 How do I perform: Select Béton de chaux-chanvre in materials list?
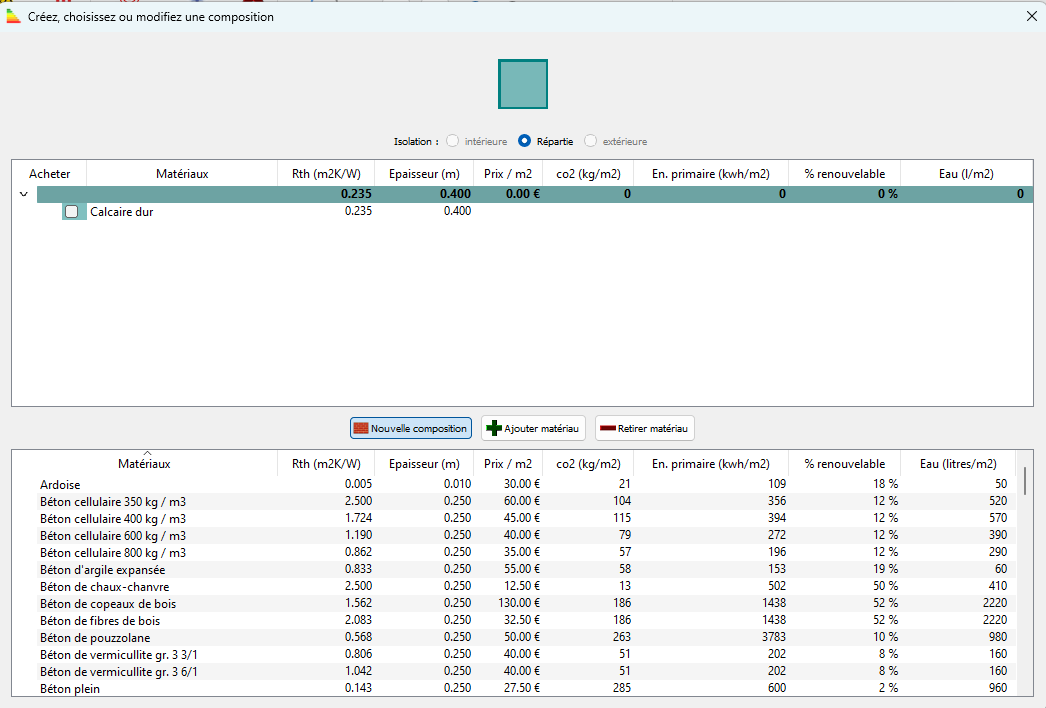(x=104, y=587)
